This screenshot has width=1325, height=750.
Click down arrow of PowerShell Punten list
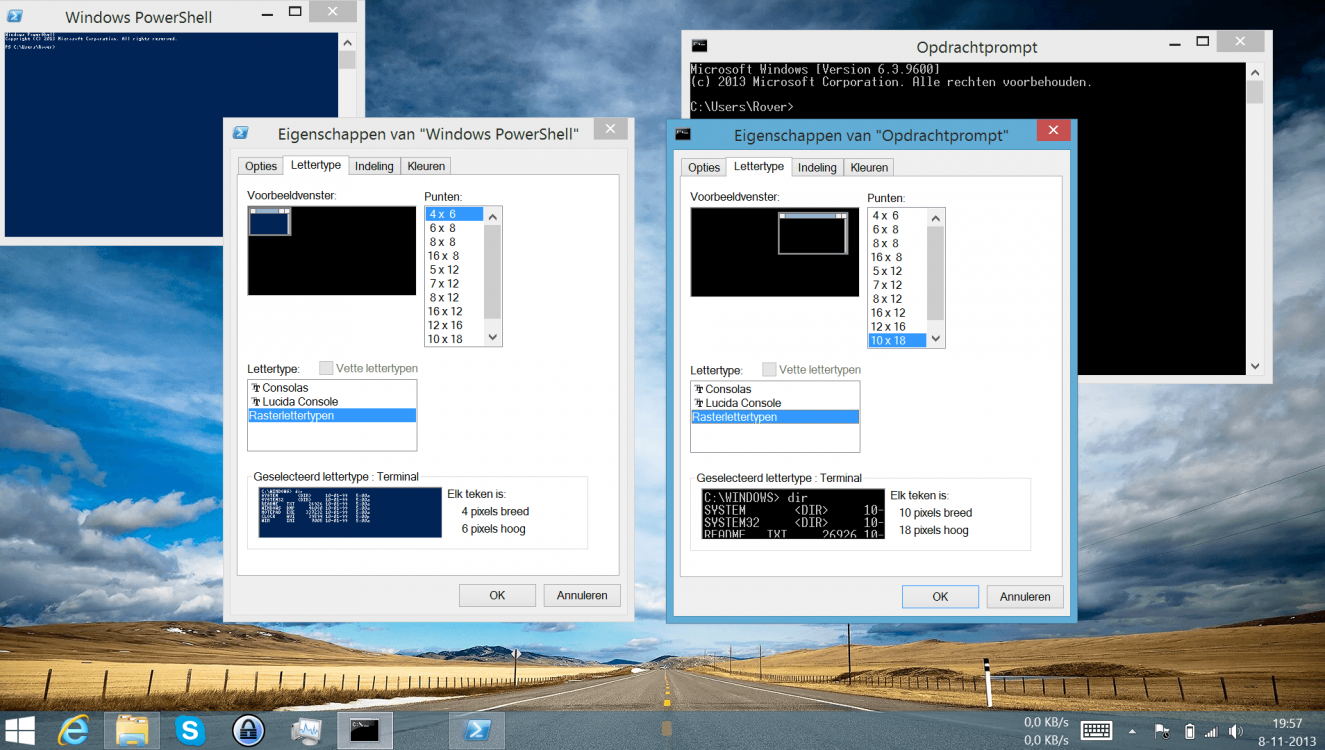tap(492, 337)
